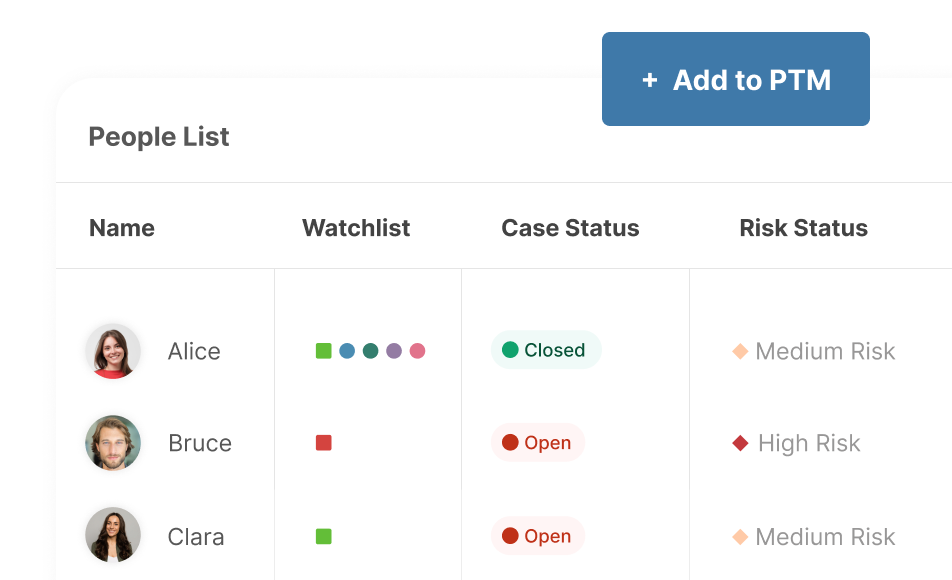952x580 pixels.
Task: Sort by the Risk Status column header
Action: point(803,228)
